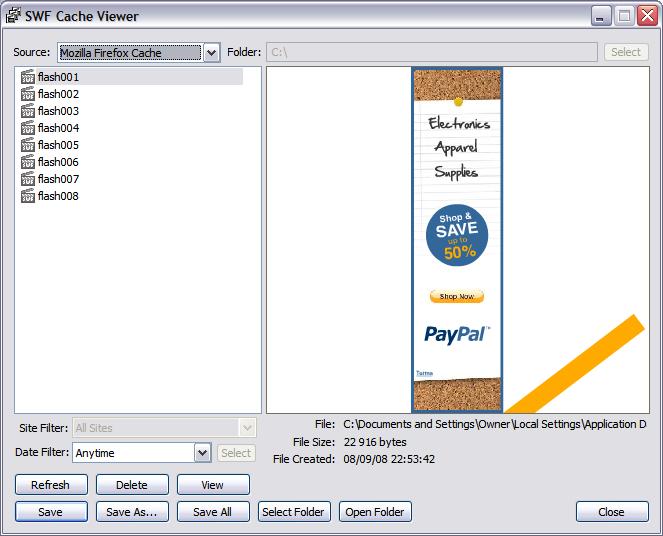Click the flash005 file icon
This screenshot has height=536, width=663.
(x=27, y=145)
